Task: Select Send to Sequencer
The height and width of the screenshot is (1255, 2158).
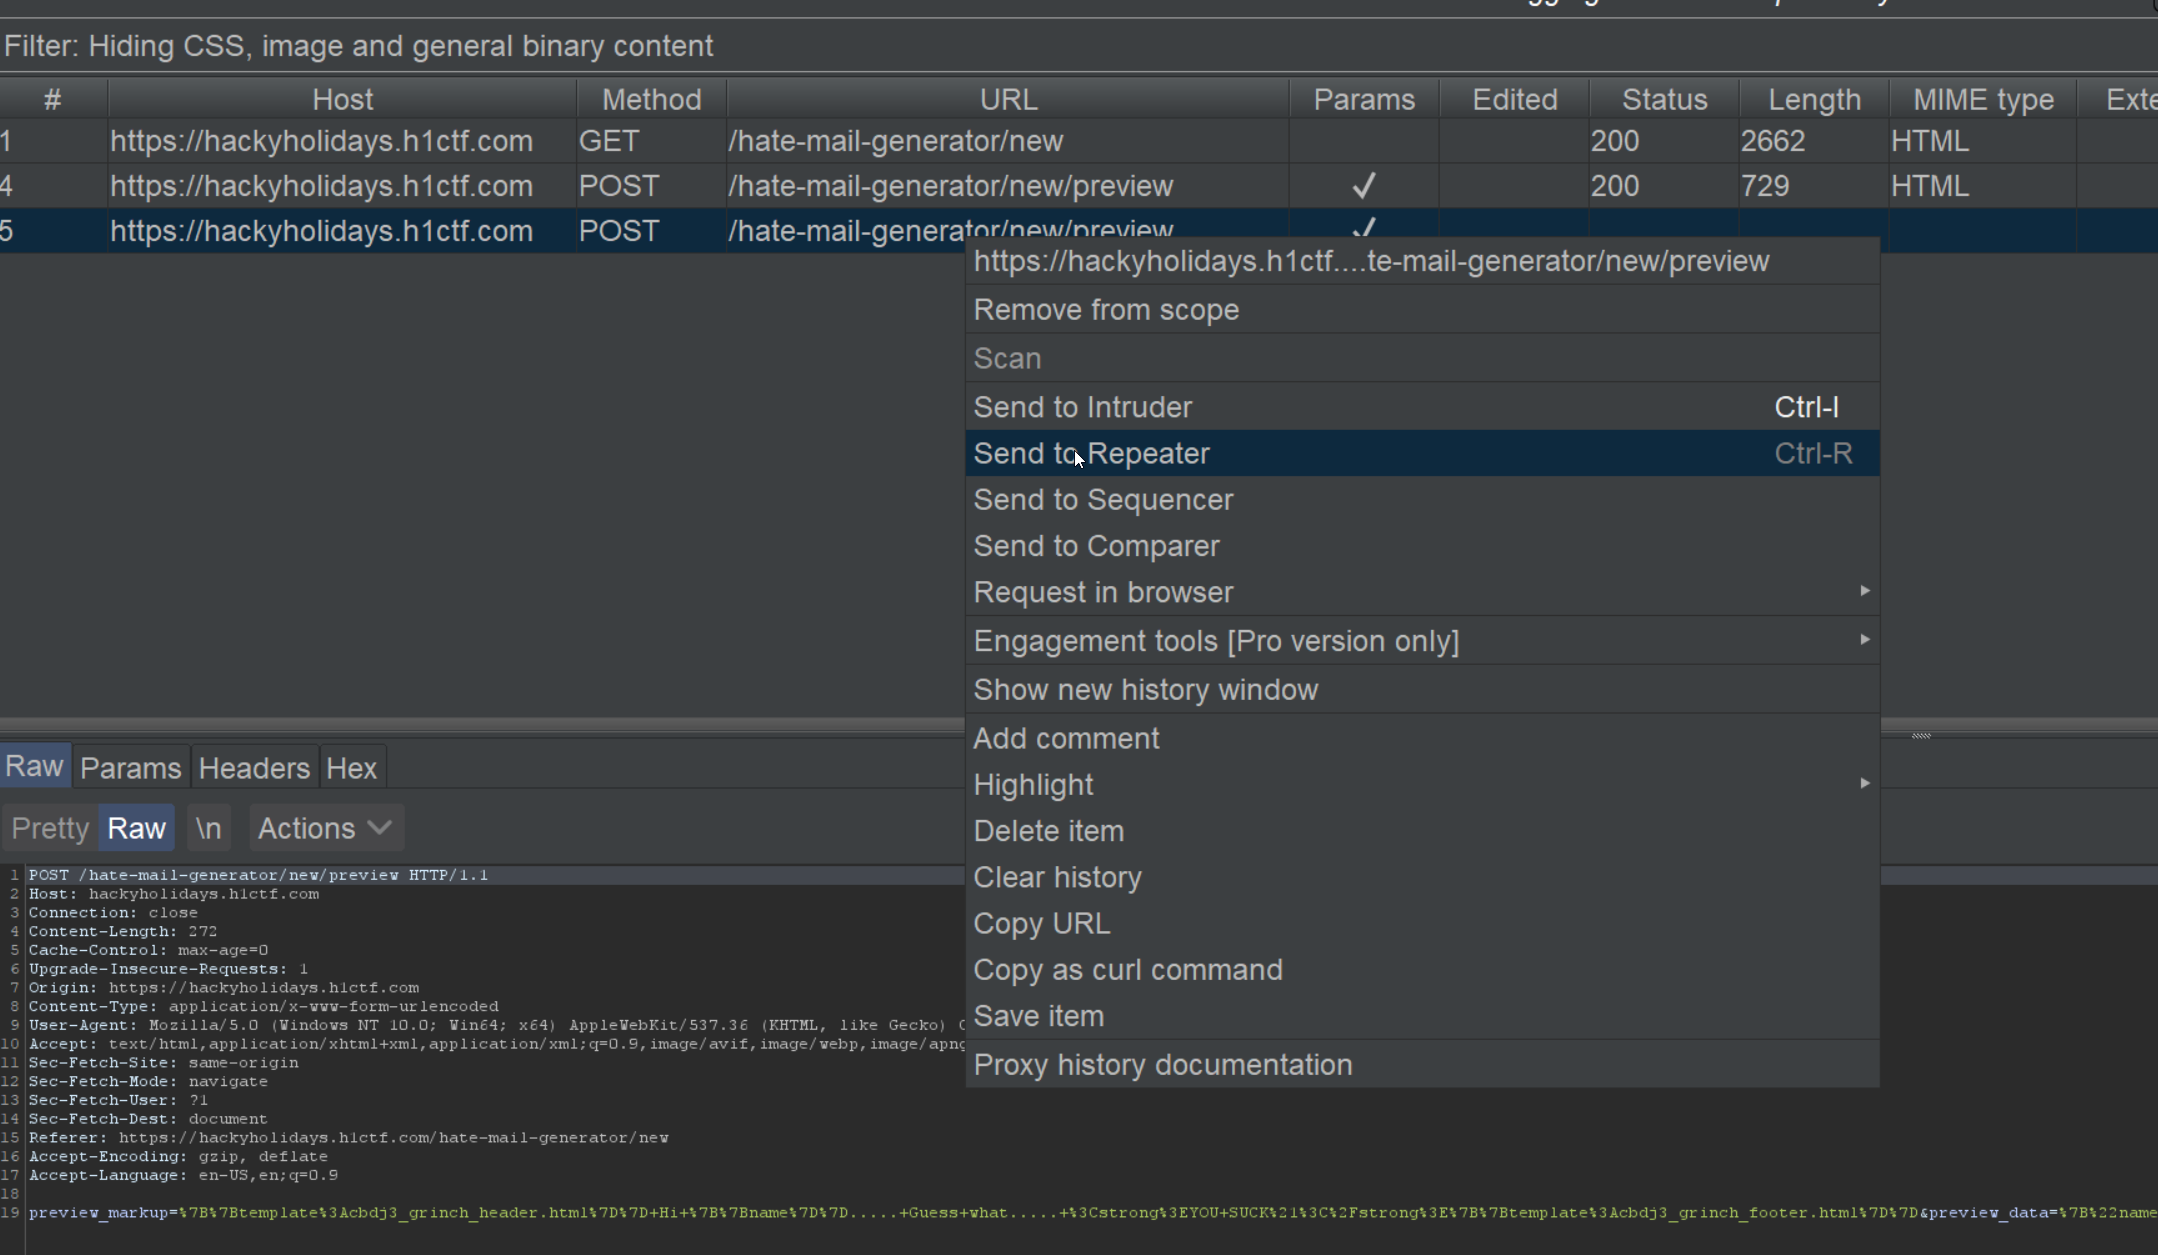Action: click(x=1103, y=500)
